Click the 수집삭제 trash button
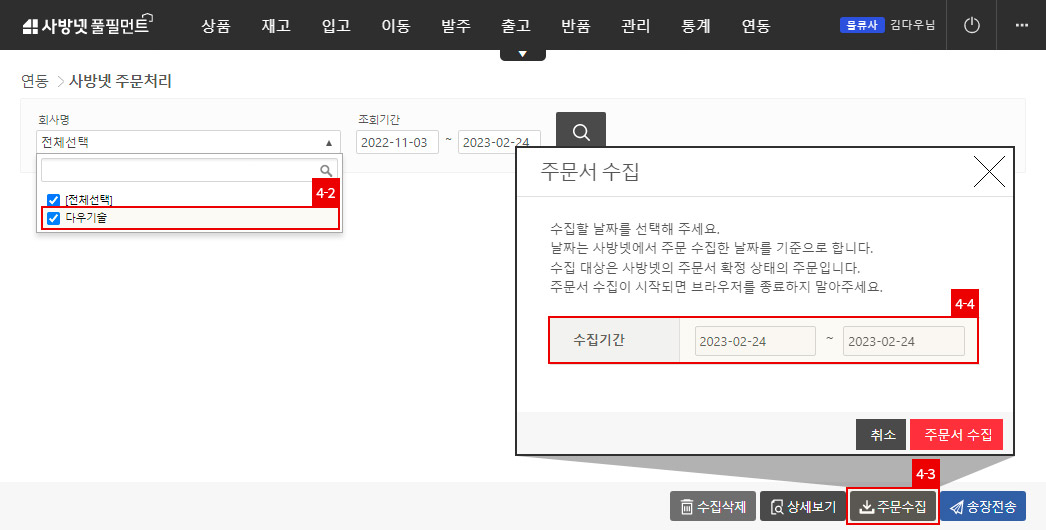1046x530 pixels. click(x=712, y=507)
